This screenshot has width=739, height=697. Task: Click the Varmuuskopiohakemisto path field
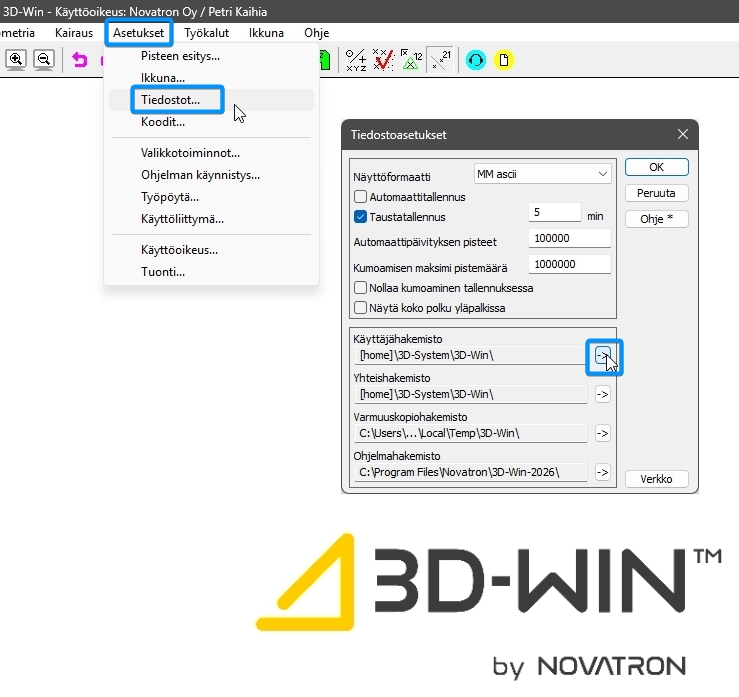pyautogui.click(x=470, y=434)
